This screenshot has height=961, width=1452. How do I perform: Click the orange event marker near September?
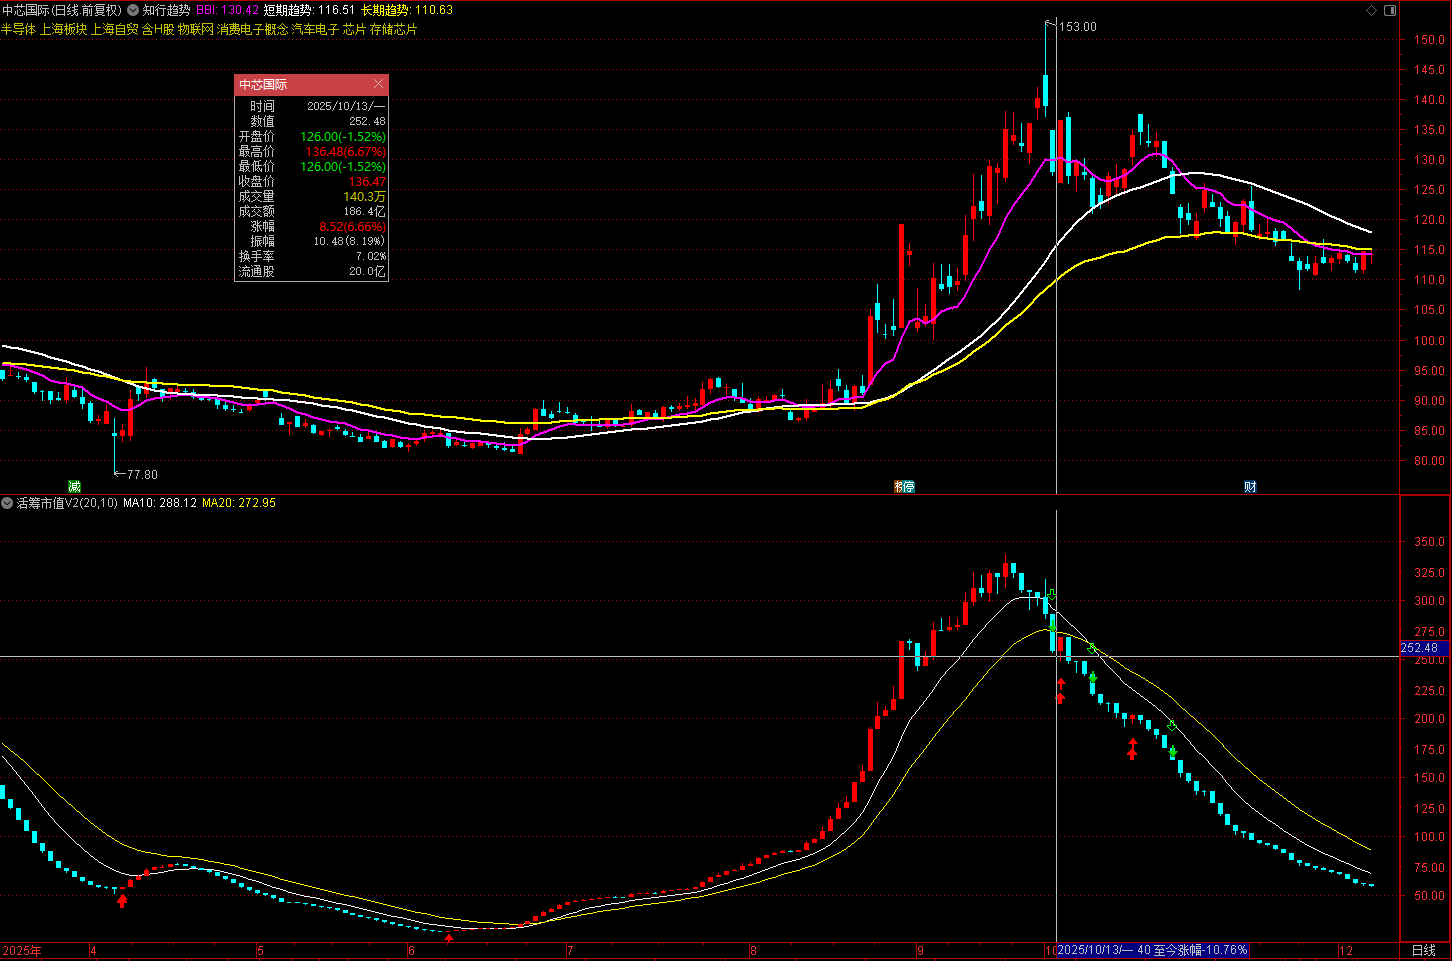point(904,486)
